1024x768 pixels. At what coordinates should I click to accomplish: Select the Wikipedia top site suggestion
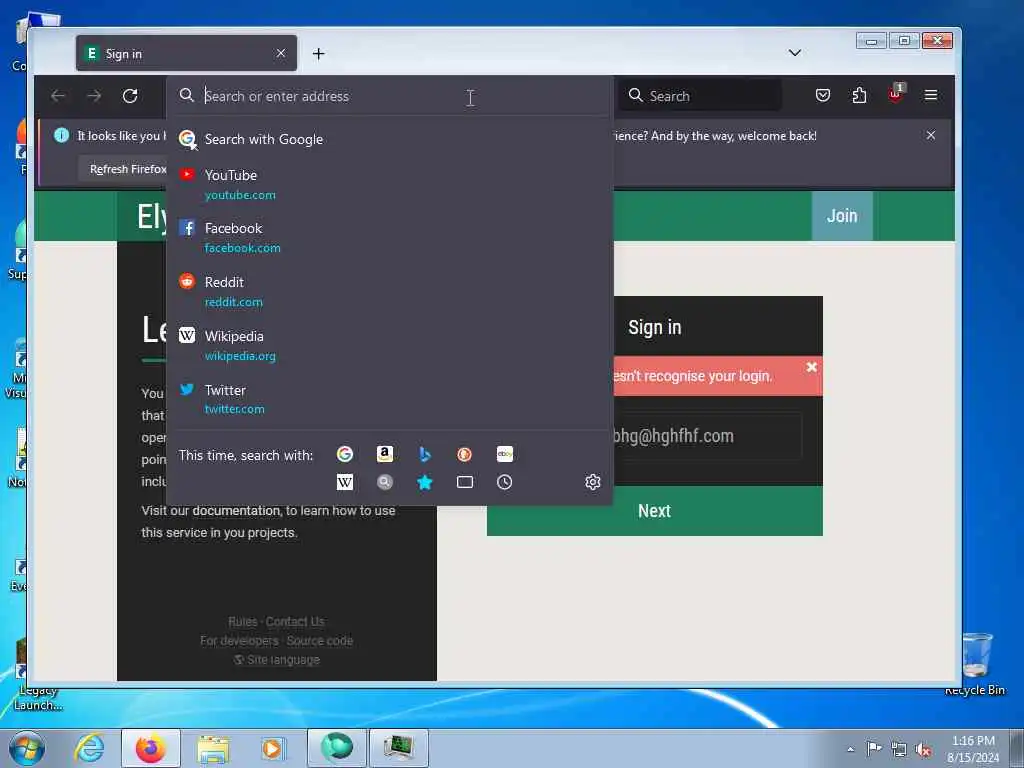coord(390,345)
